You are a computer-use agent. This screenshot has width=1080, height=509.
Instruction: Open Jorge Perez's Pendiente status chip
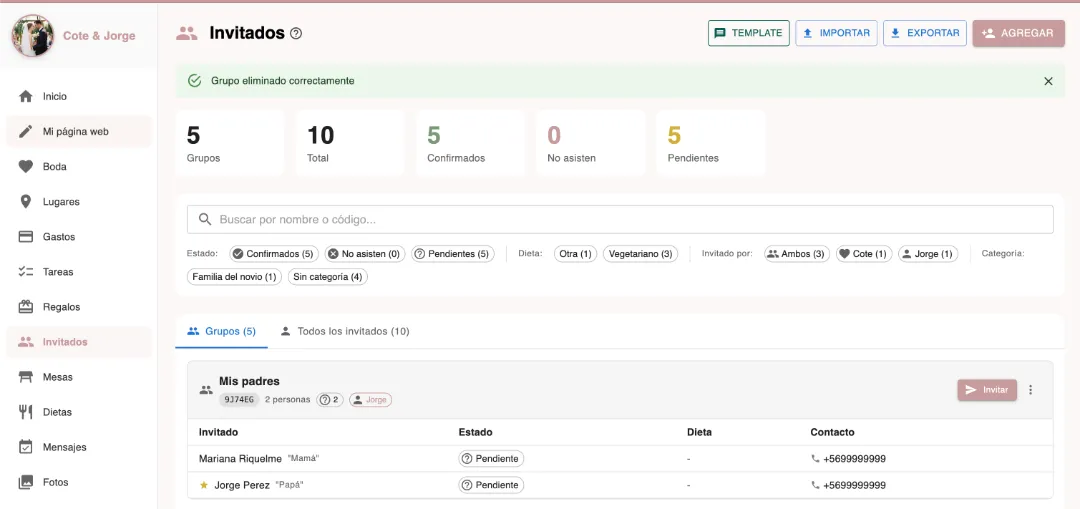(491, 485)
